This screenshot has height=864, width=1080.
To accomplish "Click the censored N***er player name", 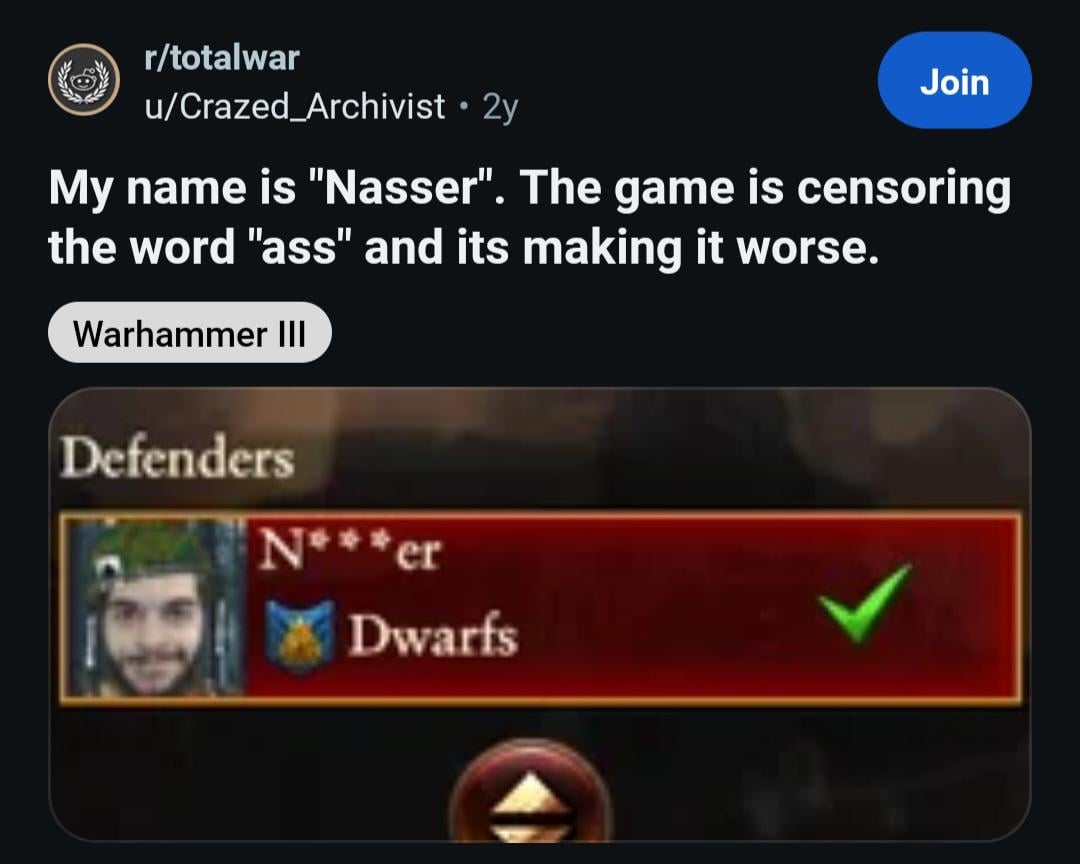I will point(350,551).
